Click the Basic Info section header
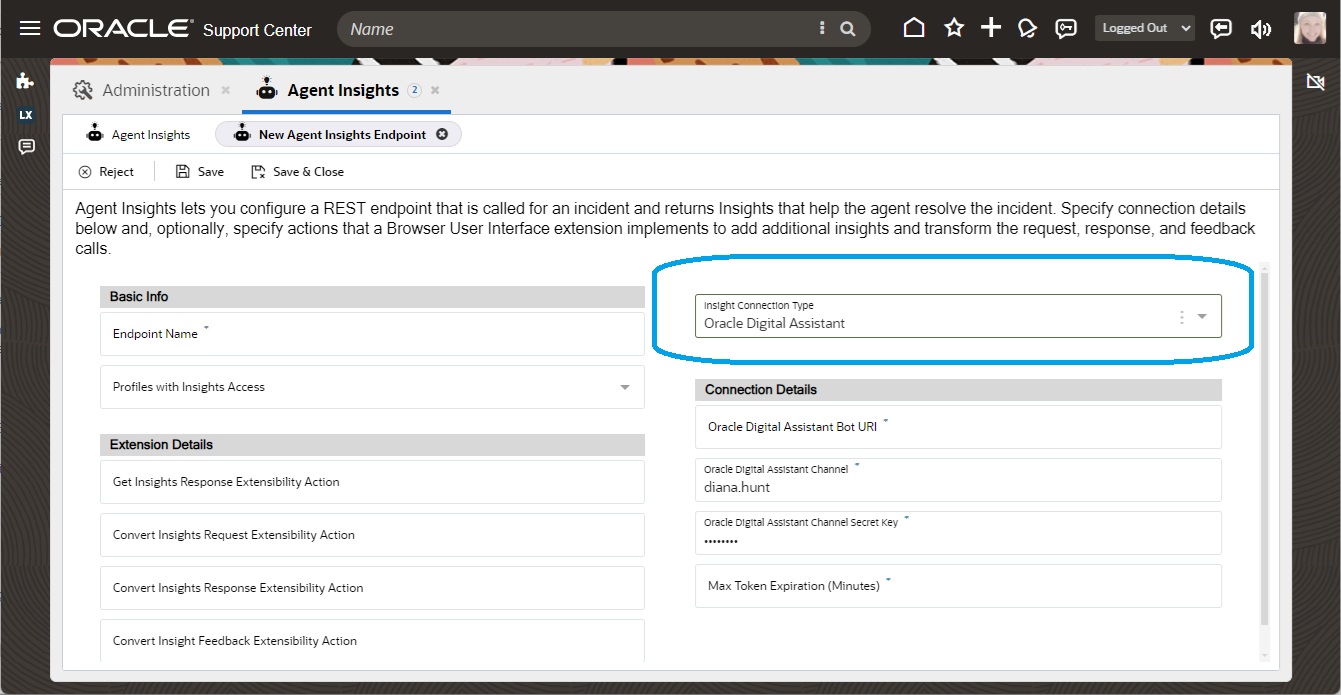 point(372,297)
